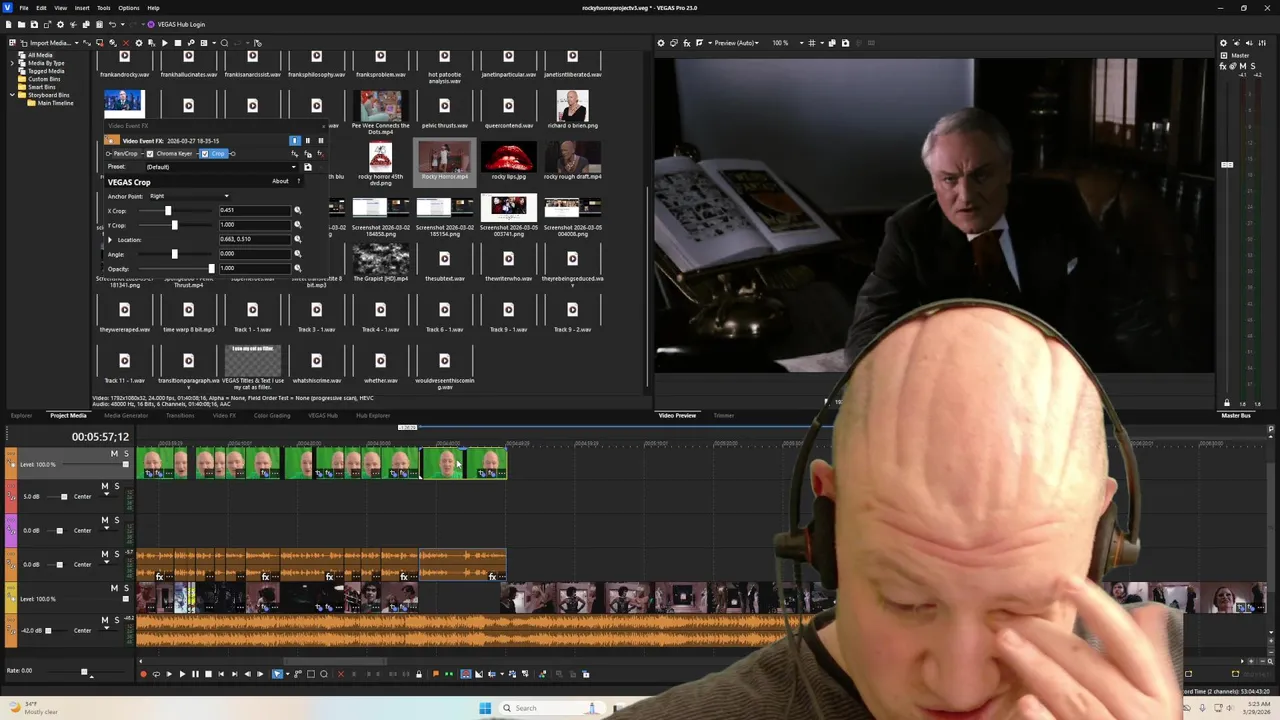Adjust the Opacity slider
Screen dimensions: 1280x720
pos(211,268)
